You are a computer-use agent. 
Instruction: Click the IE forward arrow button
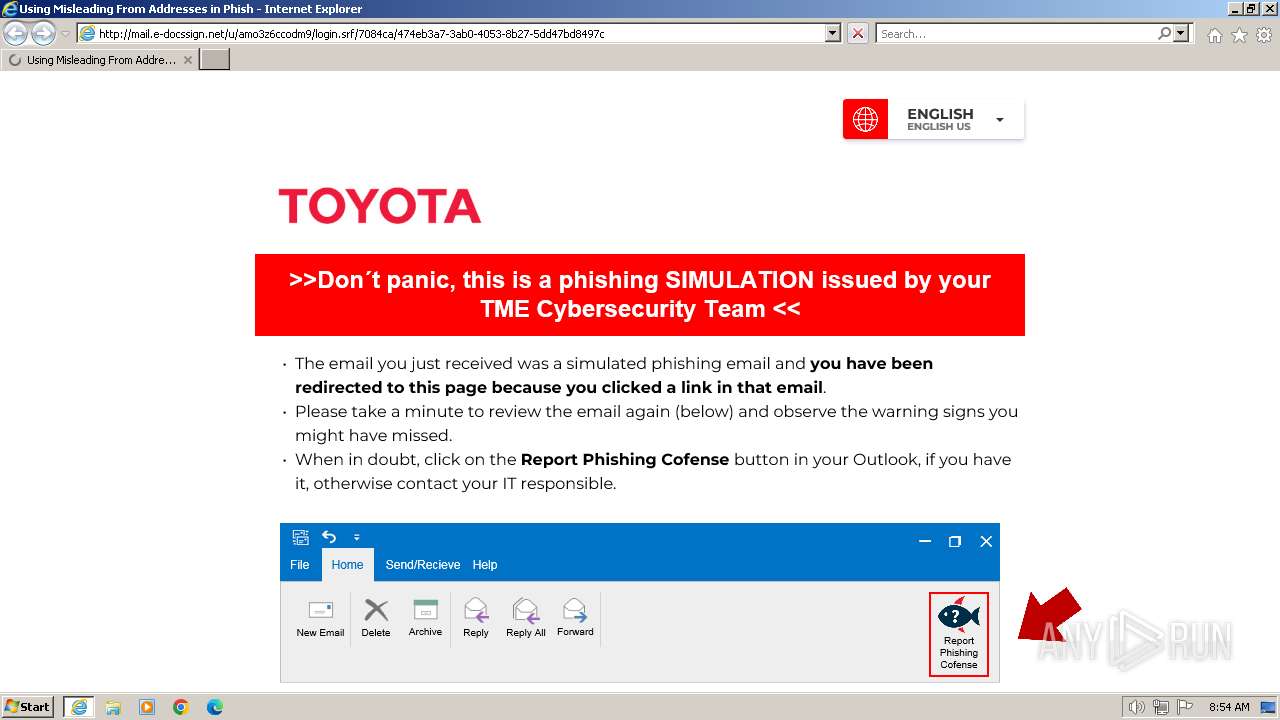click(43, 34)
